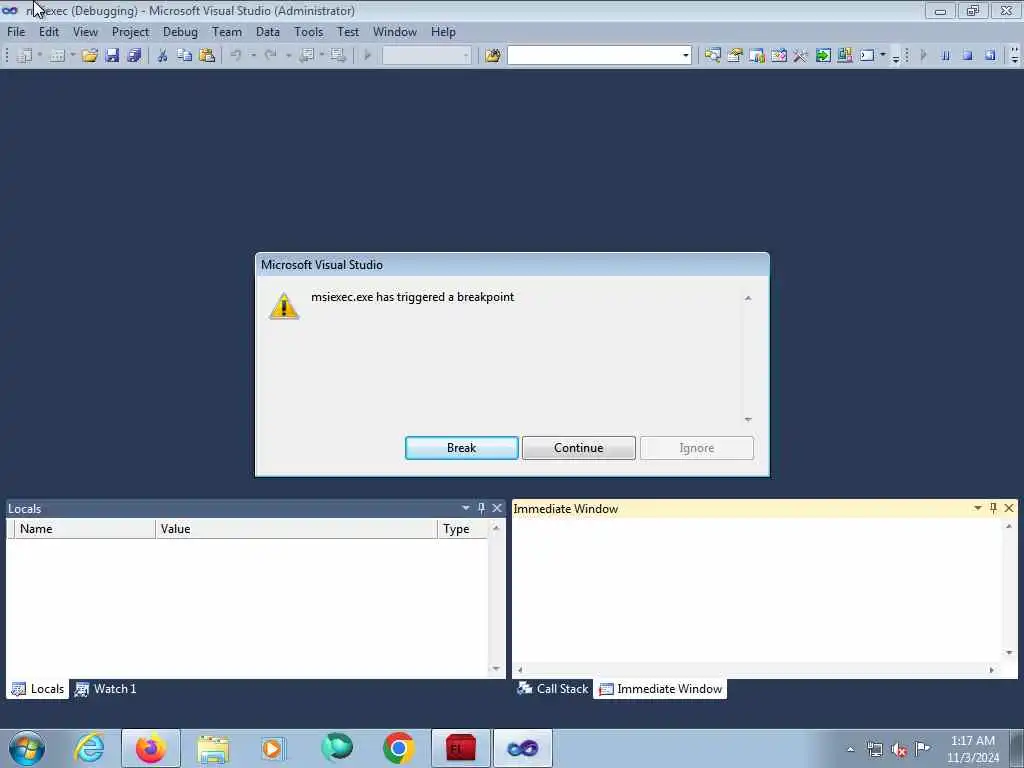Click the Copy toolbar icon
The image size is (1024, 768).
[x=185, y=56]
